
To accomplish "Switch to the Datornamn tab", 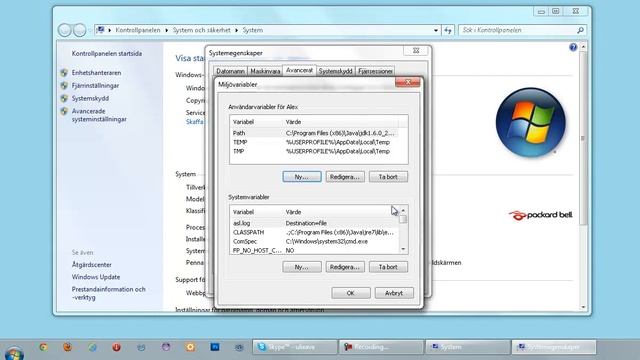I will tap(230, 71).
